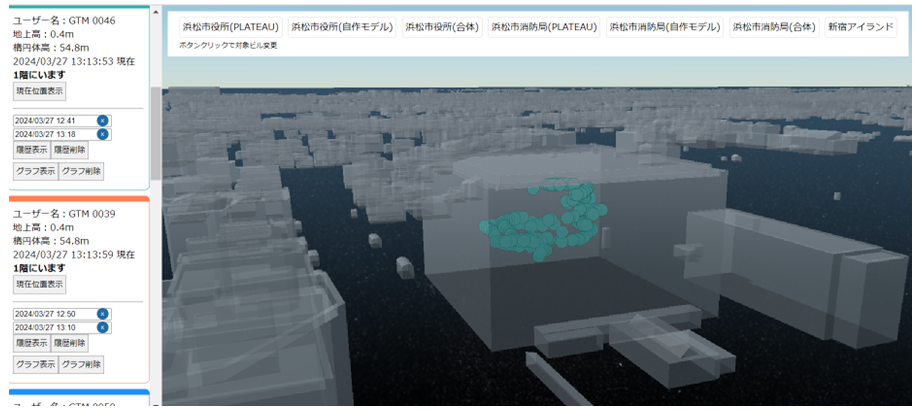Click 現在位置表示 for user GTM 0046
The width and height of the screenshot is (917, 412).
point(39,91)
